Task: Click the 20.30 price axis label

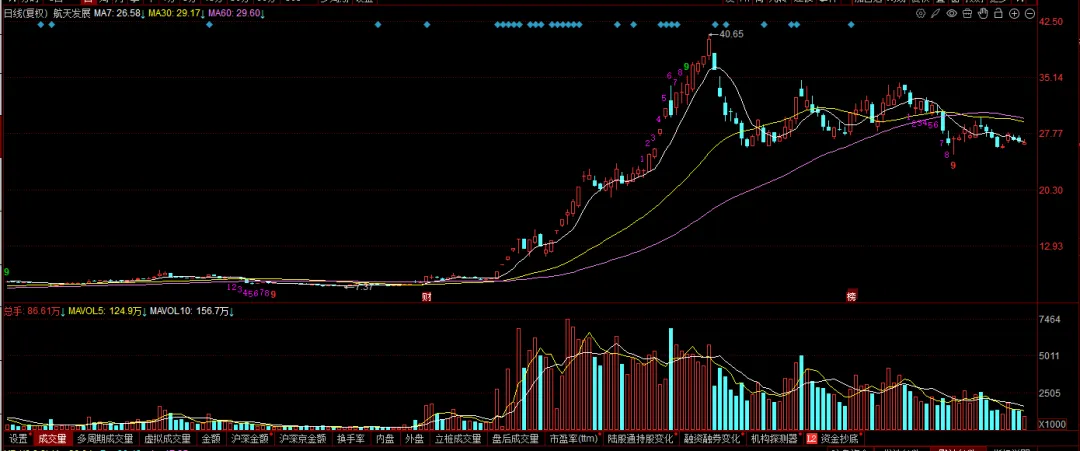Action: pyautogui.click(x=1051, y=190)
